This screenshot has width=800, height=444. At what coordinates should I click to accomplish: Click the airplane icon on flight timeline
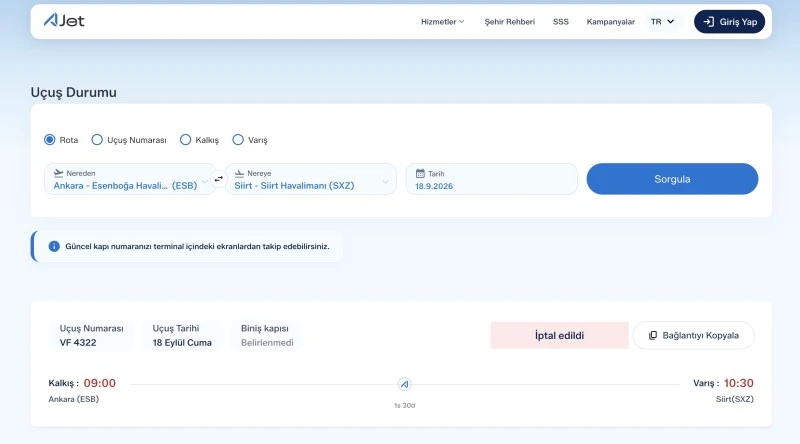click(404, 384)
